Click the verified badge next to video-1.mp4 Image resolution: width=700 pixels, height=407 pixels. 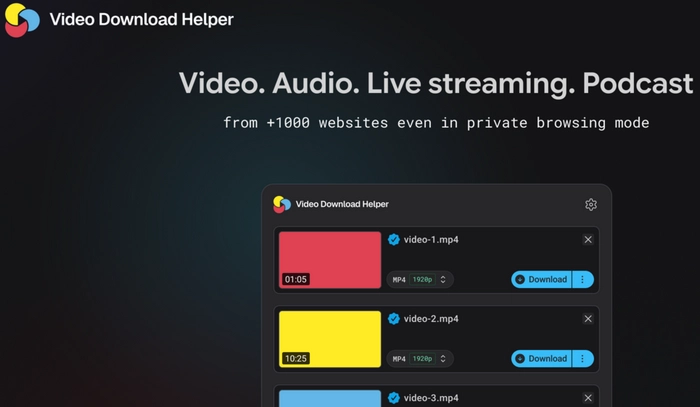394,240
